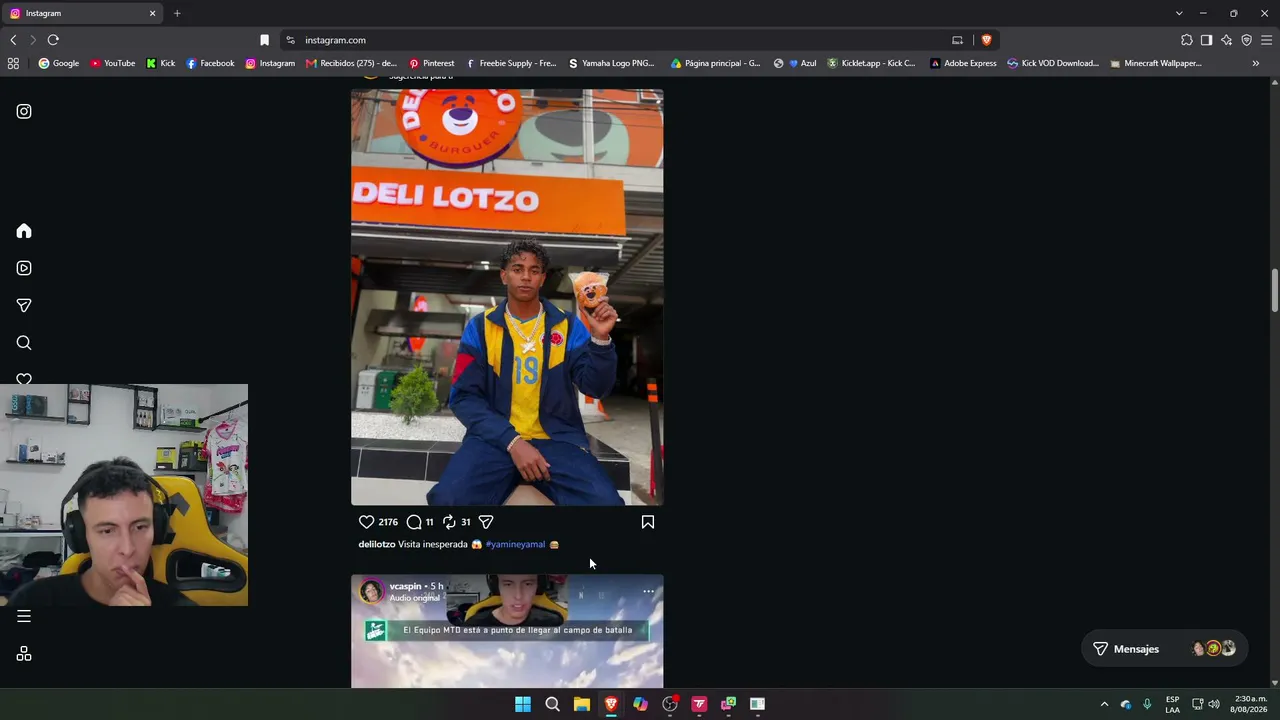
Task: Open the Freebie Supply bookmark
Action: (511, 63)
